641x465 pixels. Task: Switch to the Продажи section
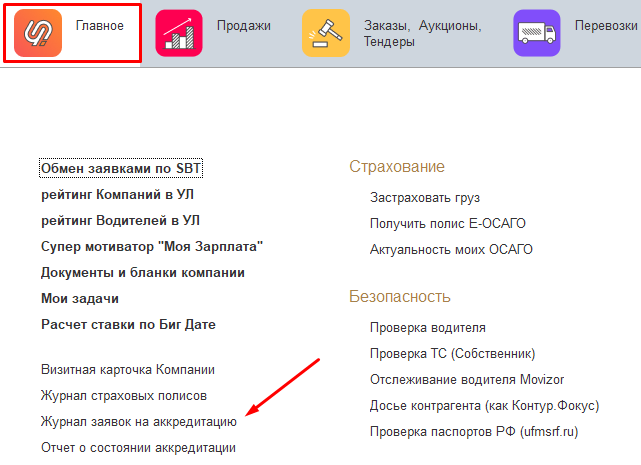click(x=244, y=26)
